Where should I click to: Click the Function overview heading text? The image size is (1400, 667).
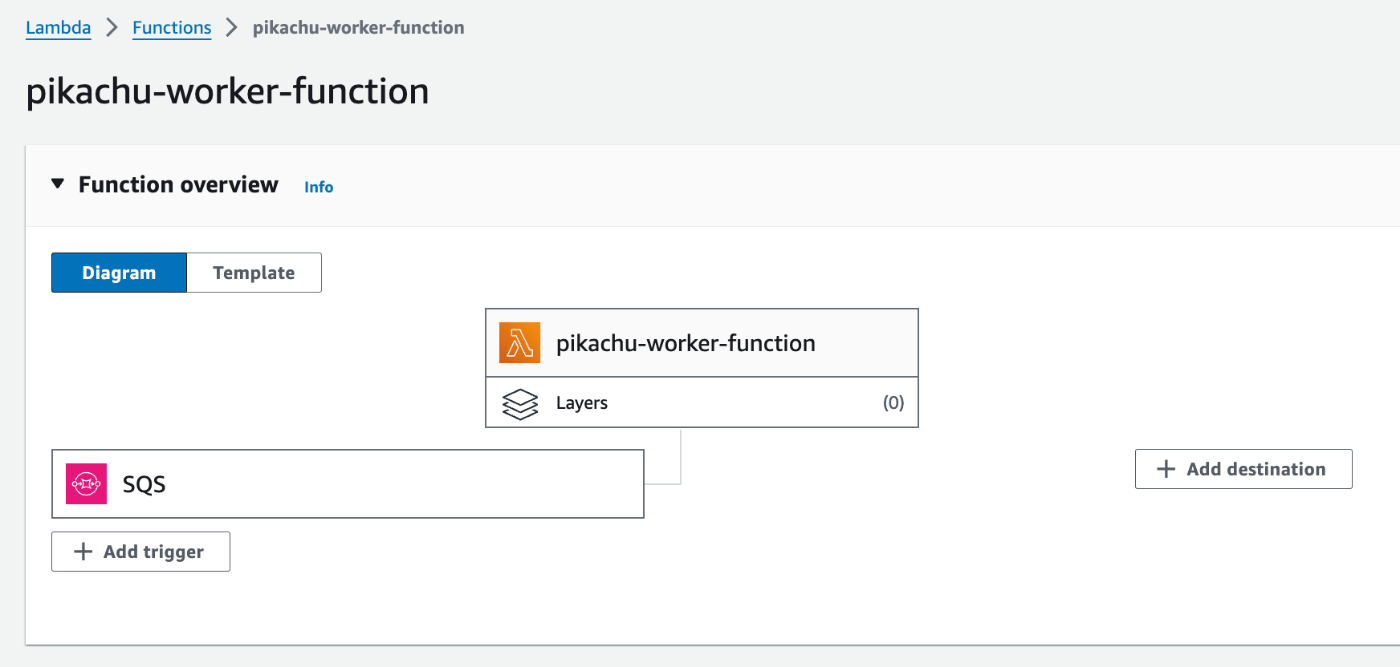pos(178,184)
